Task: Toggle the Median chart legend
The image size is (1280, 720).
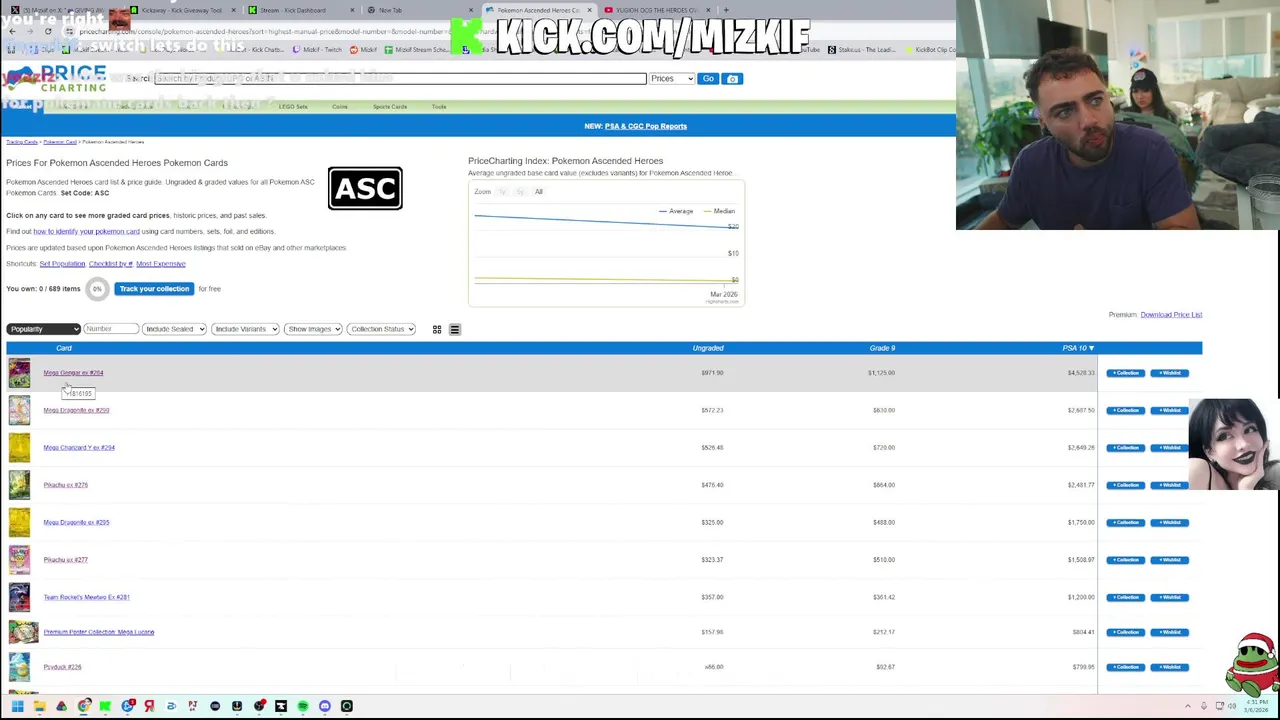Action: pos(720,211)
